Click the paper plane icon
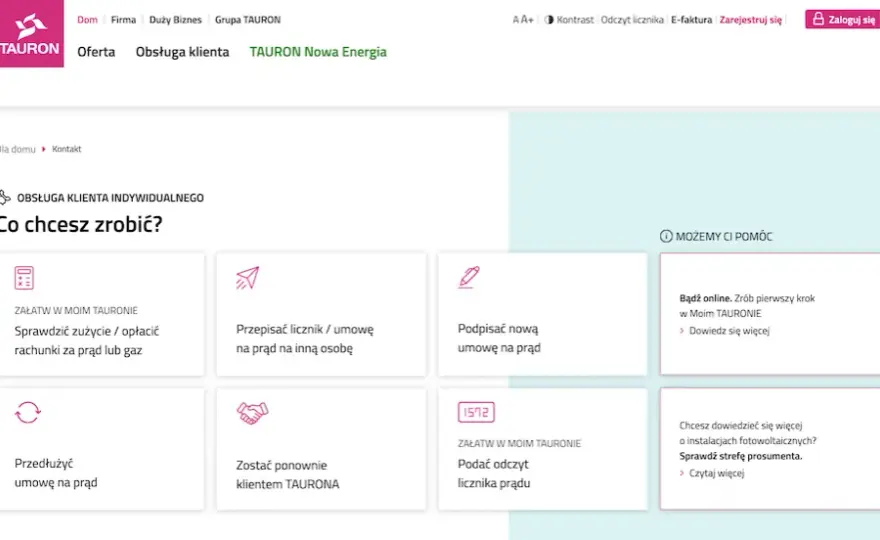Viewport: 880px width, 540px height. (248, 278)
